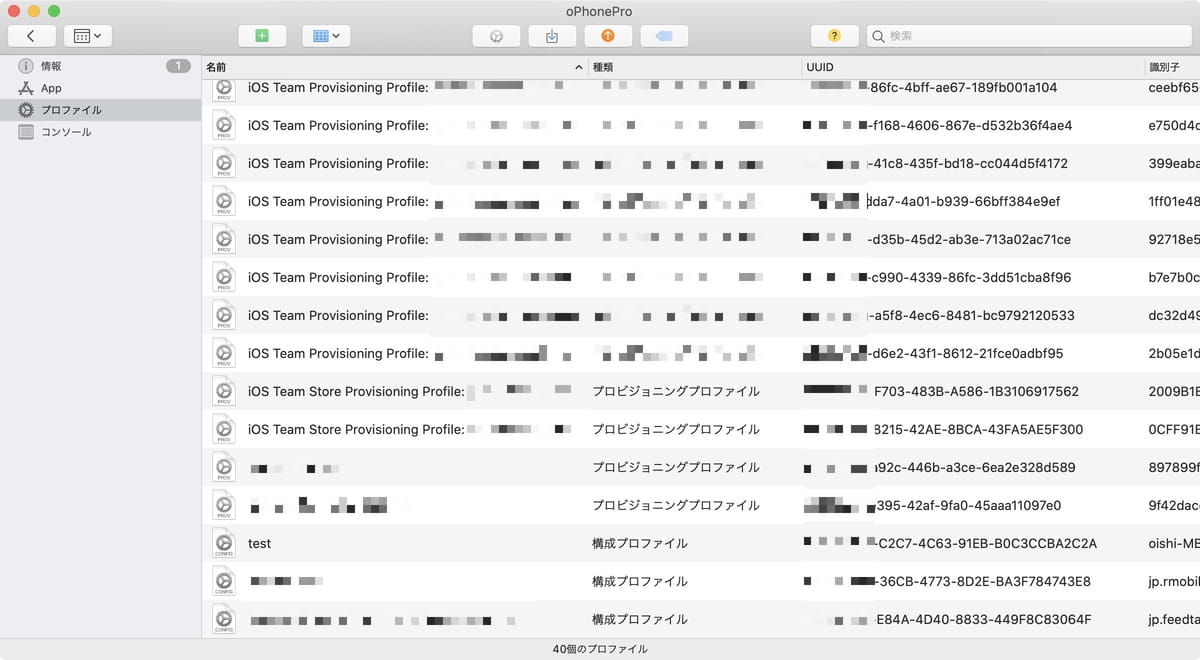
Task: Click PROV icon of row ending 43FA5AE5F300
Action: coord(224,429)
